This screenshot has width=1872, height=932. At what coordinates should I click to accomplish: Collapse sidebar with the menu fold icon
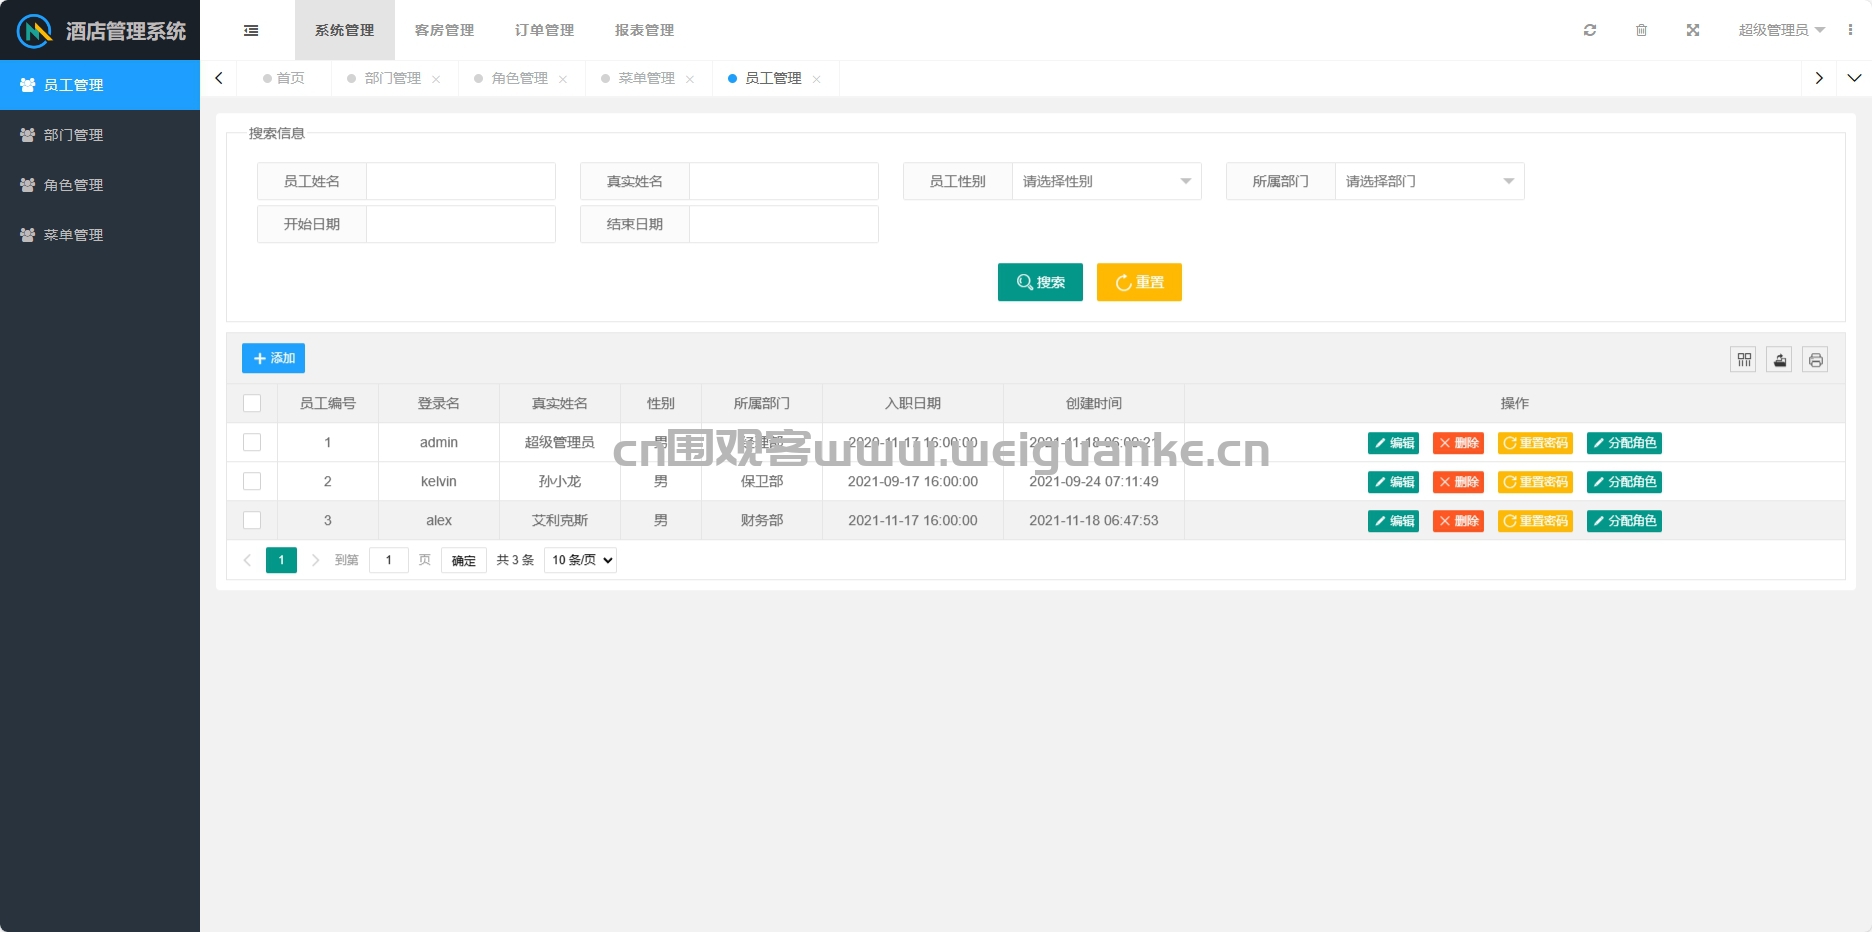[251, 30]
